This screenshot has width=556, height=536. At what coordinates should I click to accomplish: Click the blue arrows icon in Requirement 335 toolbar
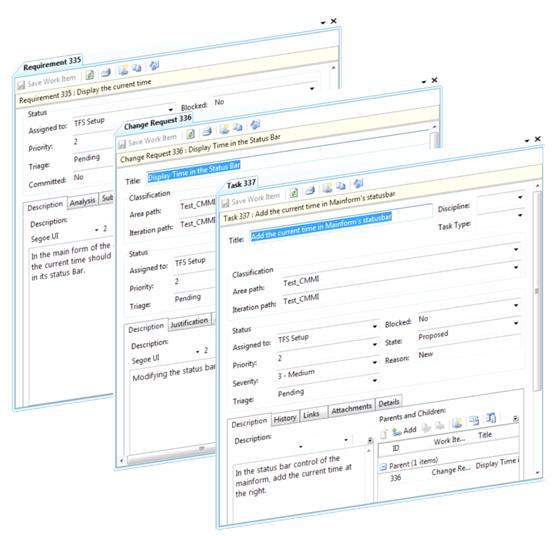click(x=154, y=66)
